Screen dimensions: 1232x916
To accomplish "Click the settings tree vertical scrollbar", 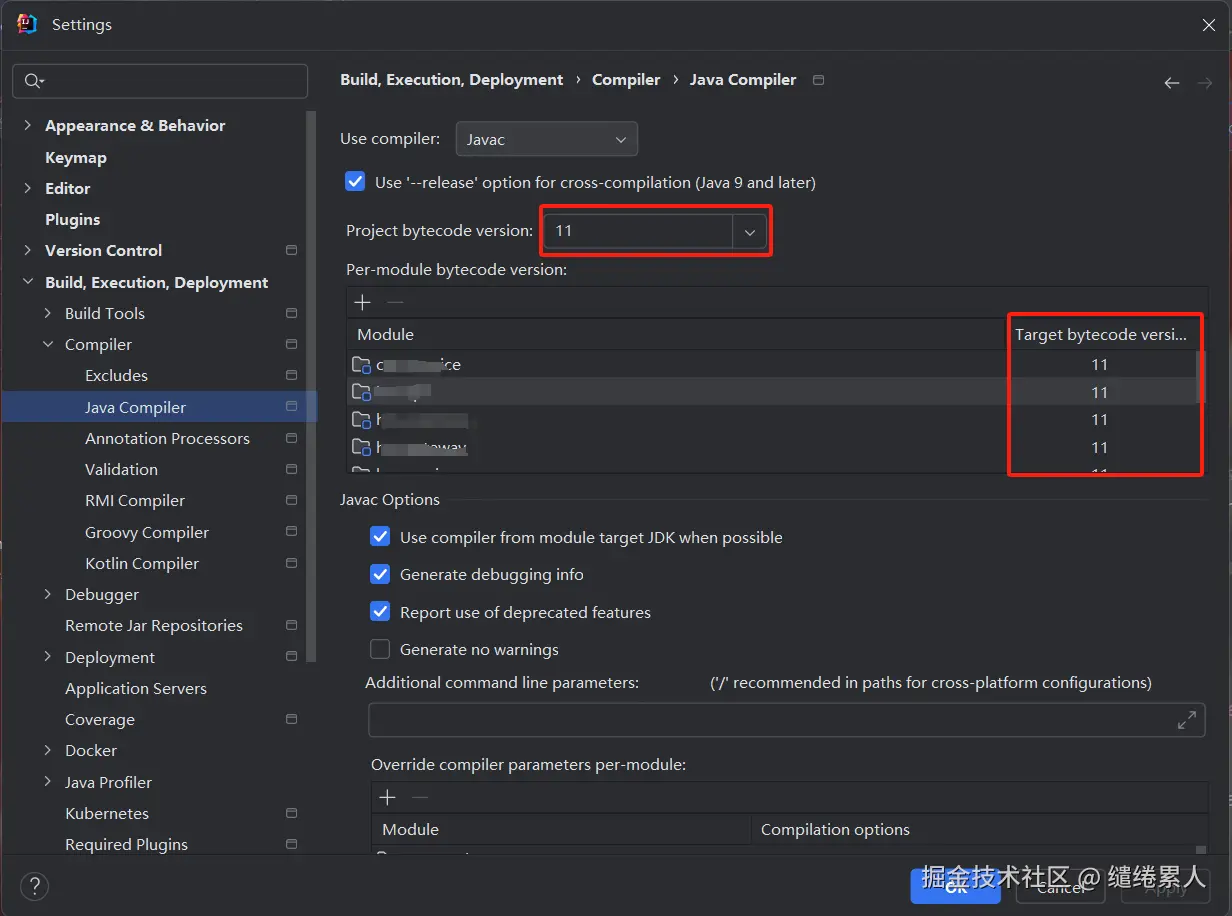I will 311,385.
